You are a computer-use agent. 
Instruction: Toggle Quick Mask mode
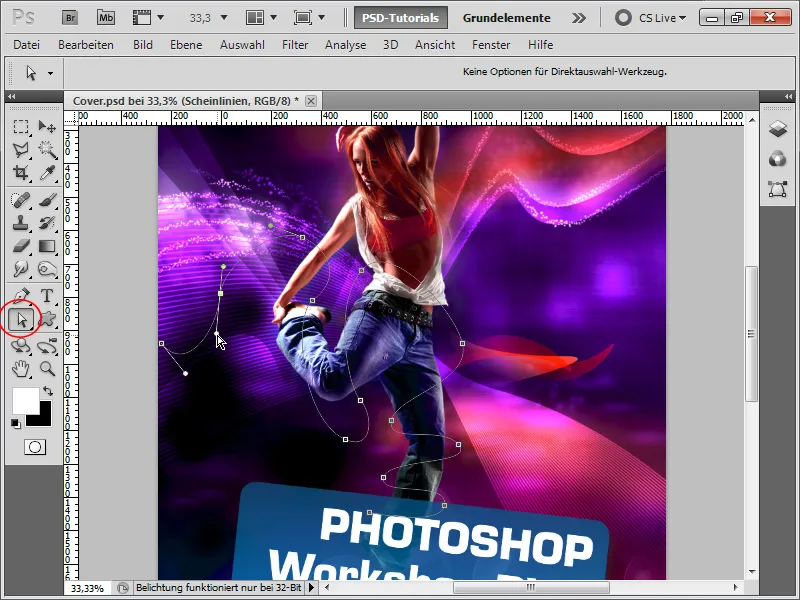pos(35,447)
